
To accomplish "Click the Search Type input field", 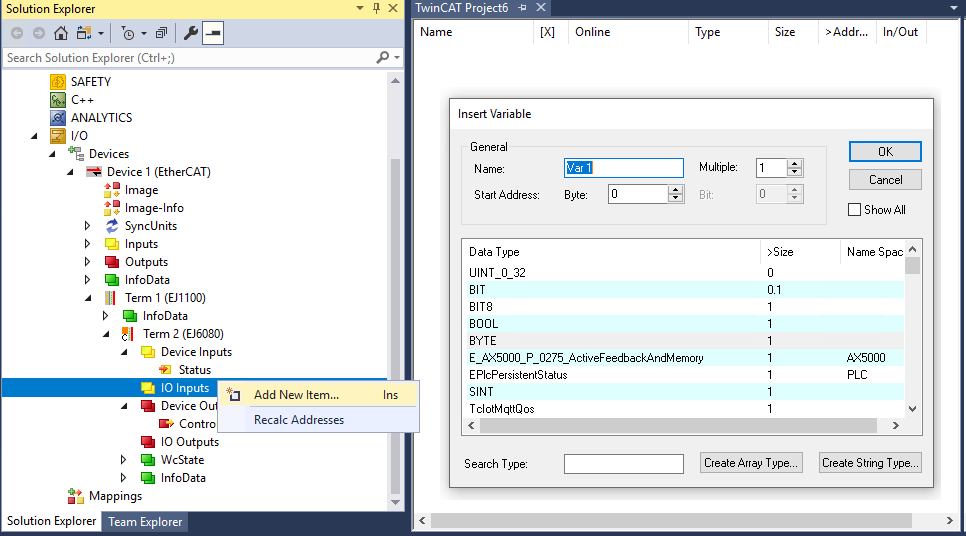I will pyautogui.click(x=623, y=463).
